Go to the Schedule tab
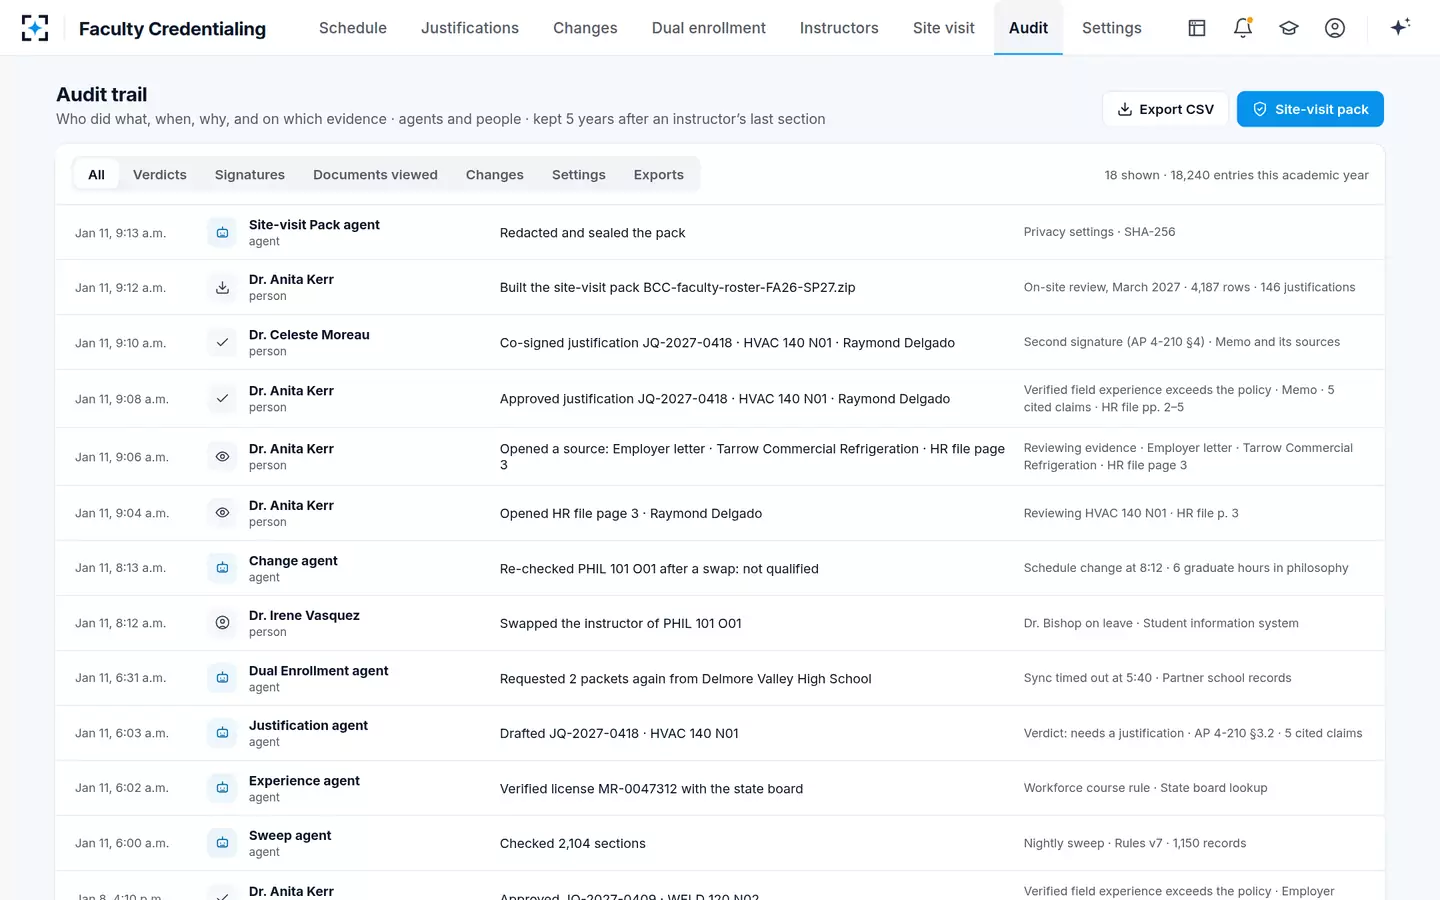 (353, 28)
